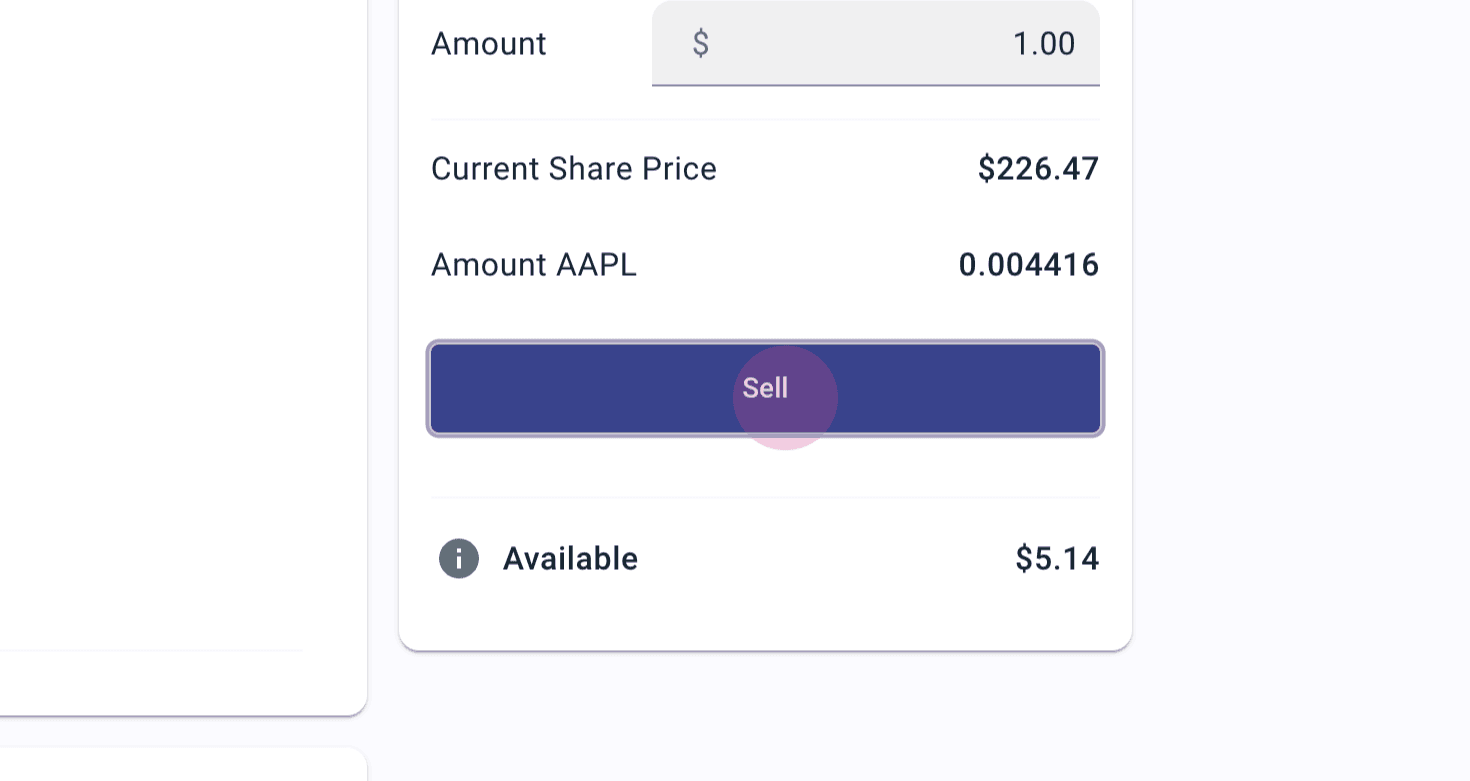
Task: Click the horizontal rule in left card
Action: [x=150, y=650]
